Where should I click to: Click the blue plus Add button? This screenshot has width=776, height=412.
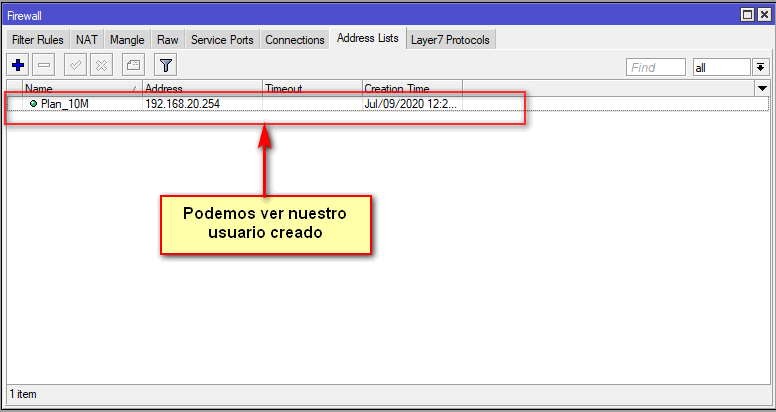[x=18, y=65]
